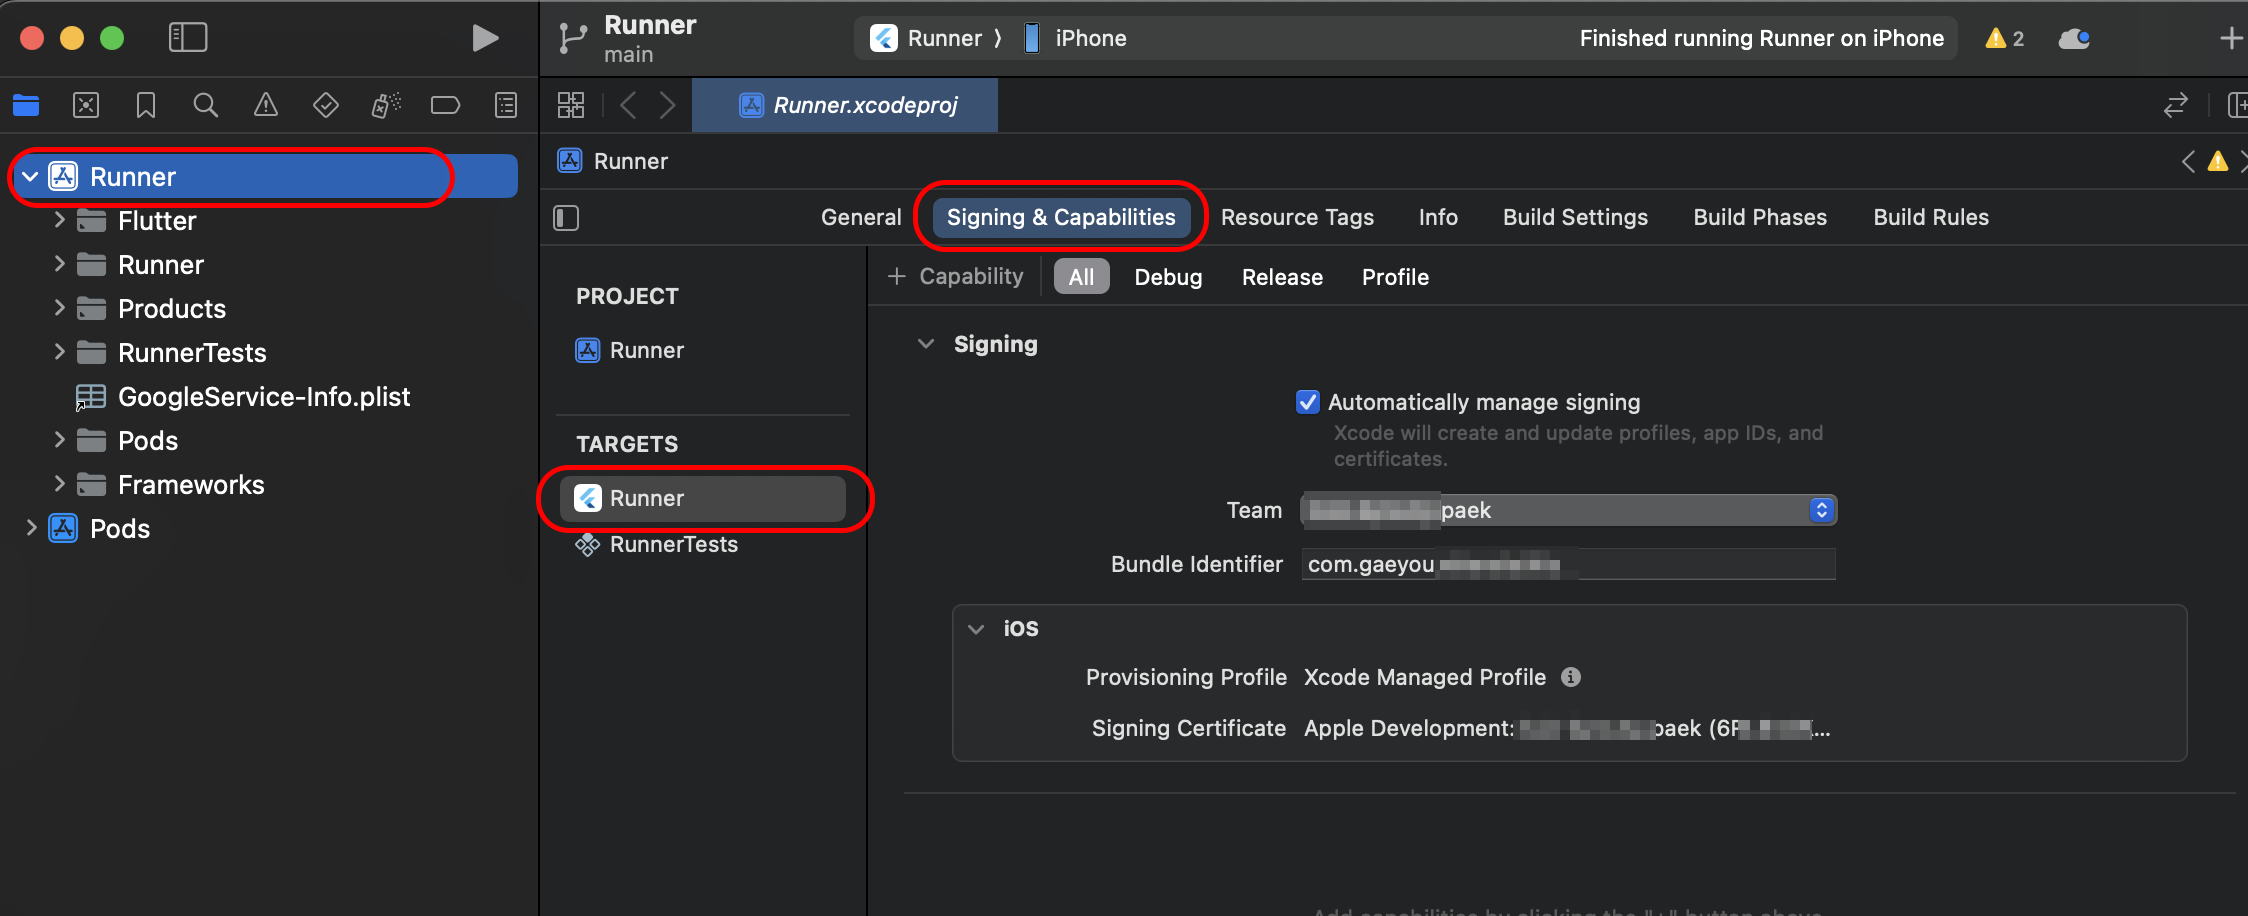Open the Breakpoint navigator icon
The image size is (2248, 916).
446,105
